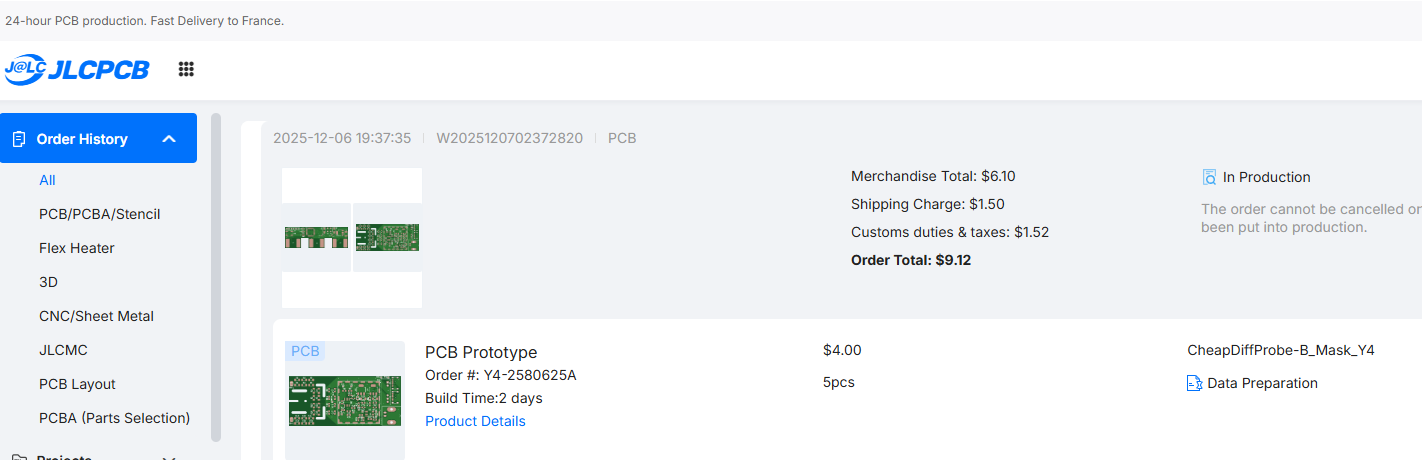Click the sidebar vertical scrollbar
Screen dimensions: 1422x460
click(216, 277)
